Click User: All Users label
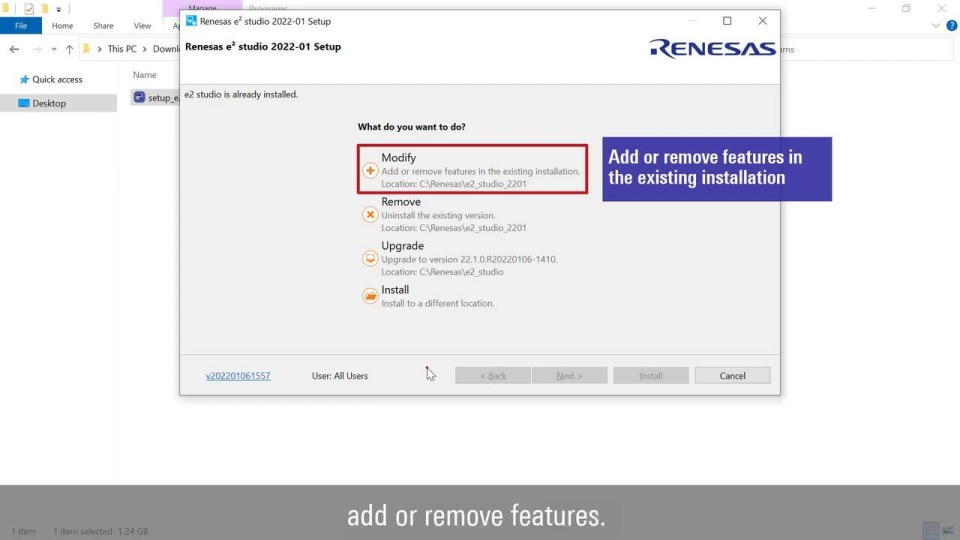Image resolution: width=960 pixels, height=540 pixels. click(340, 376)
